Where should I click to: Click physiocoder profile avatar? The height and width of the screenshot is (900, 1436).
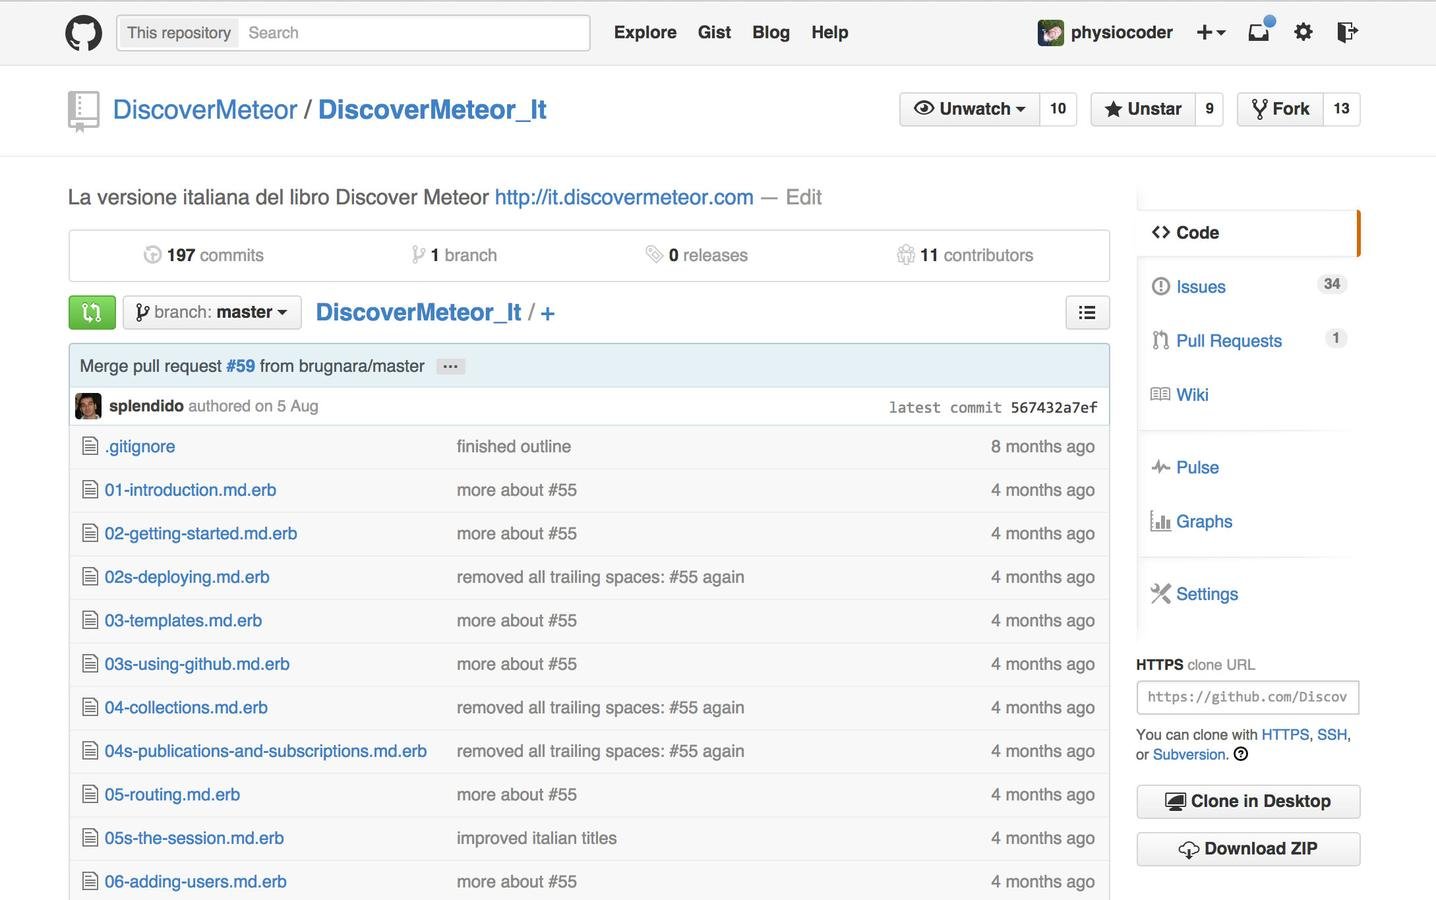tap(1050, 33)
